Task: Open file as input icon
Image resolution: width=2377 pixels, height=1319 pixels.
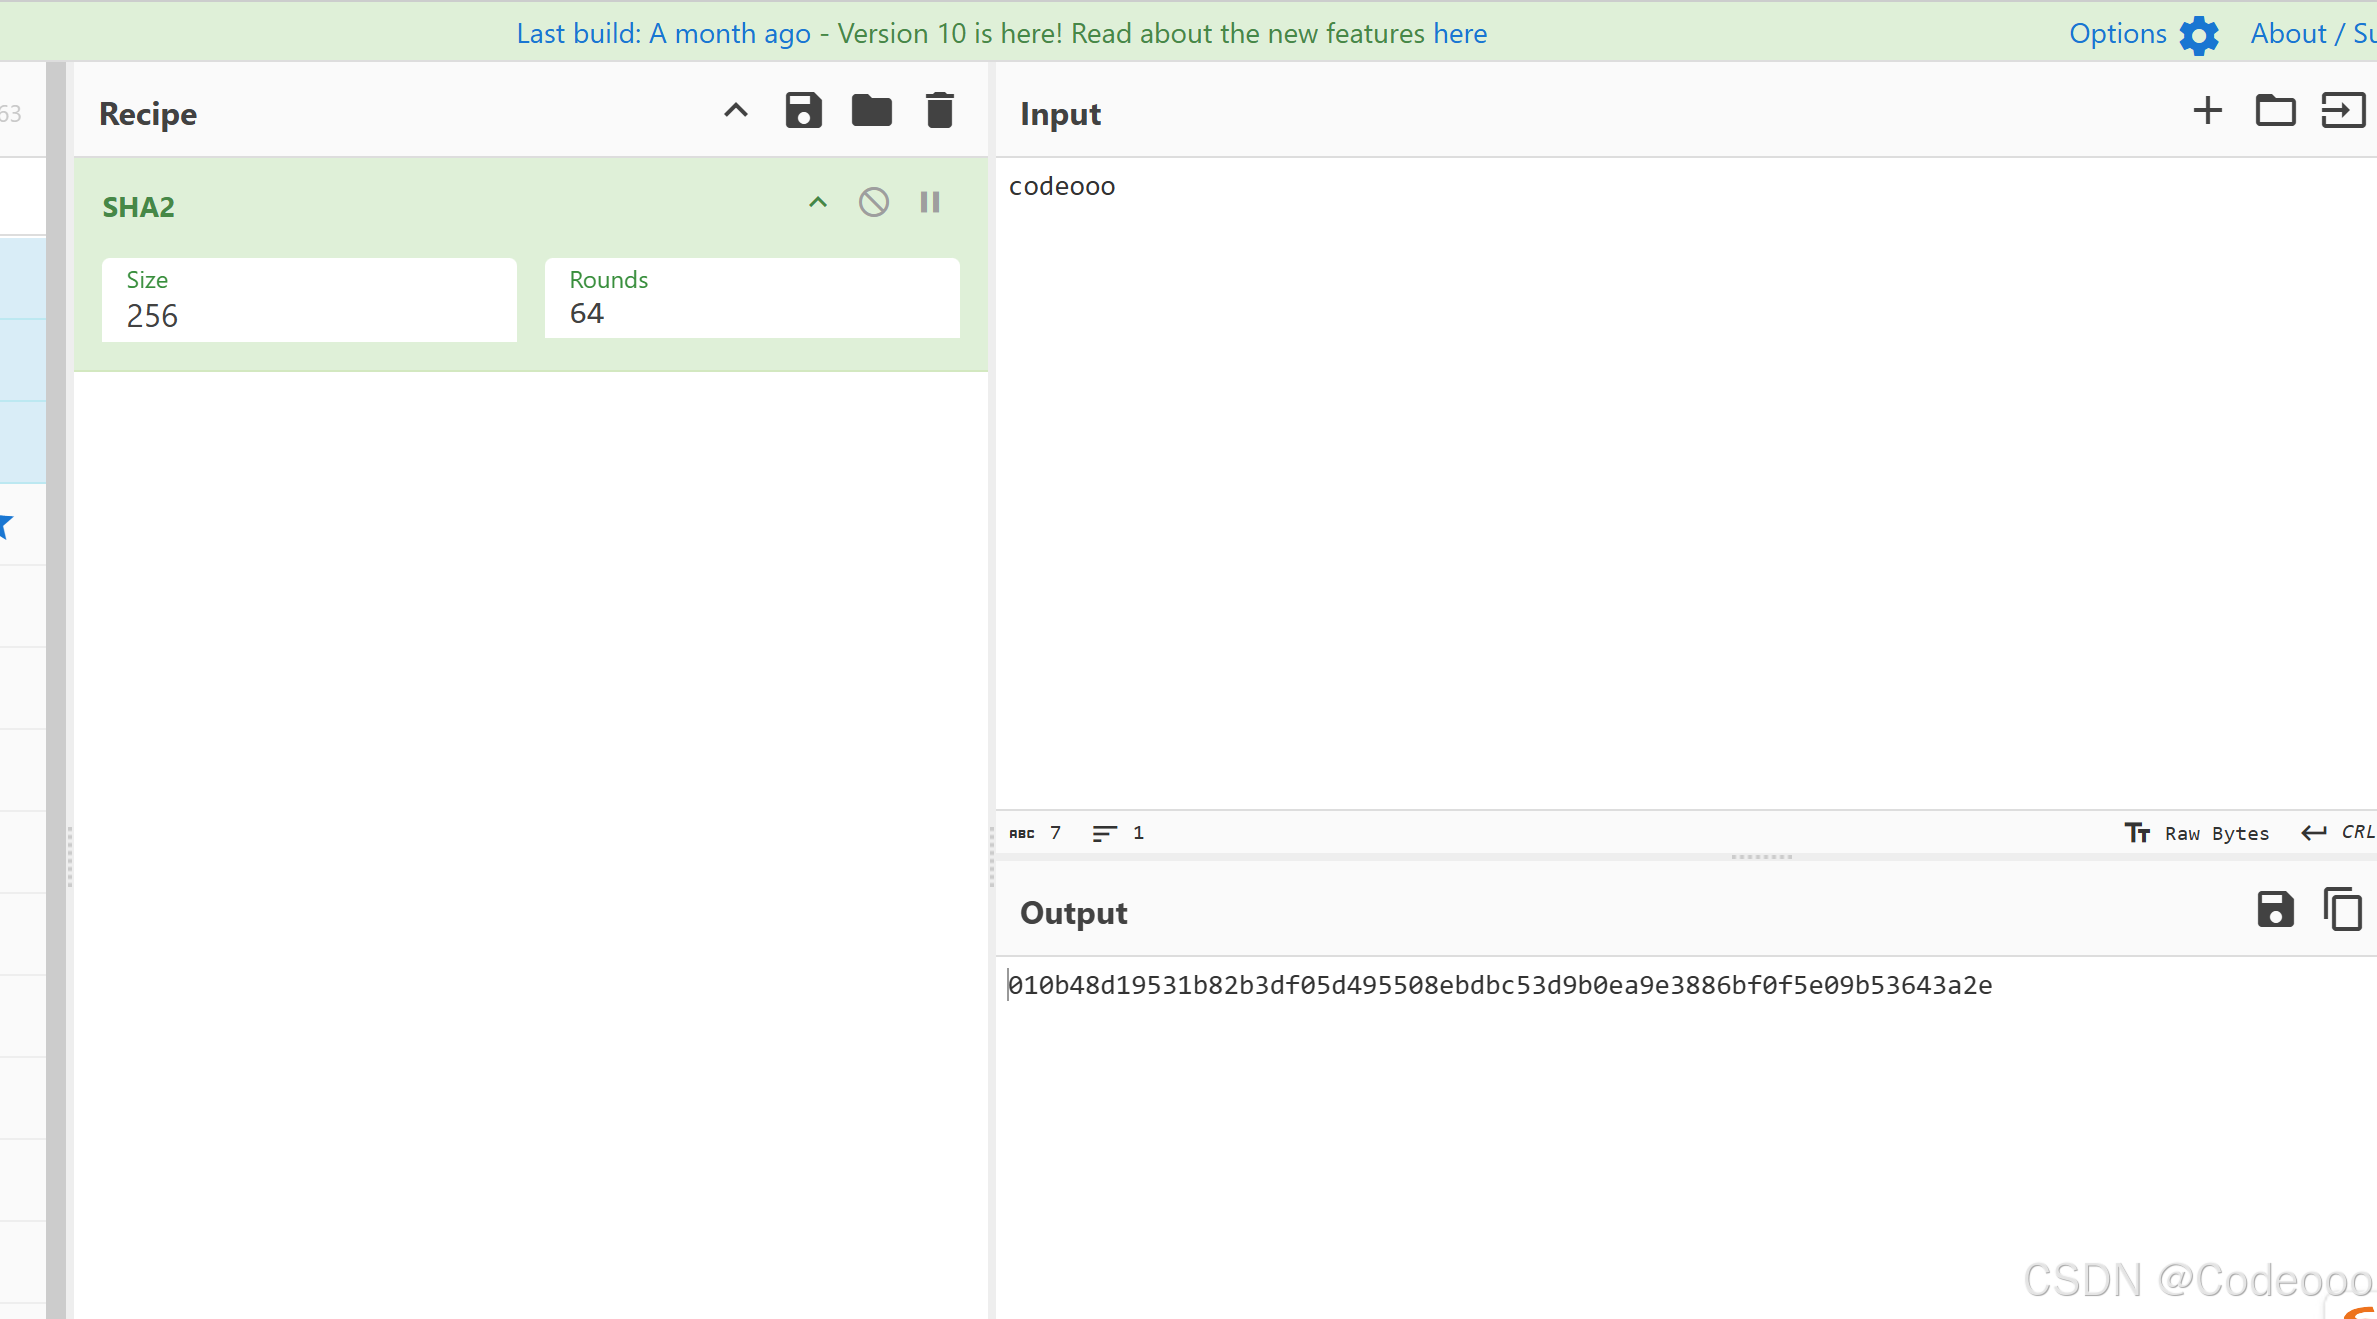Action: [x=2342, y=111]
